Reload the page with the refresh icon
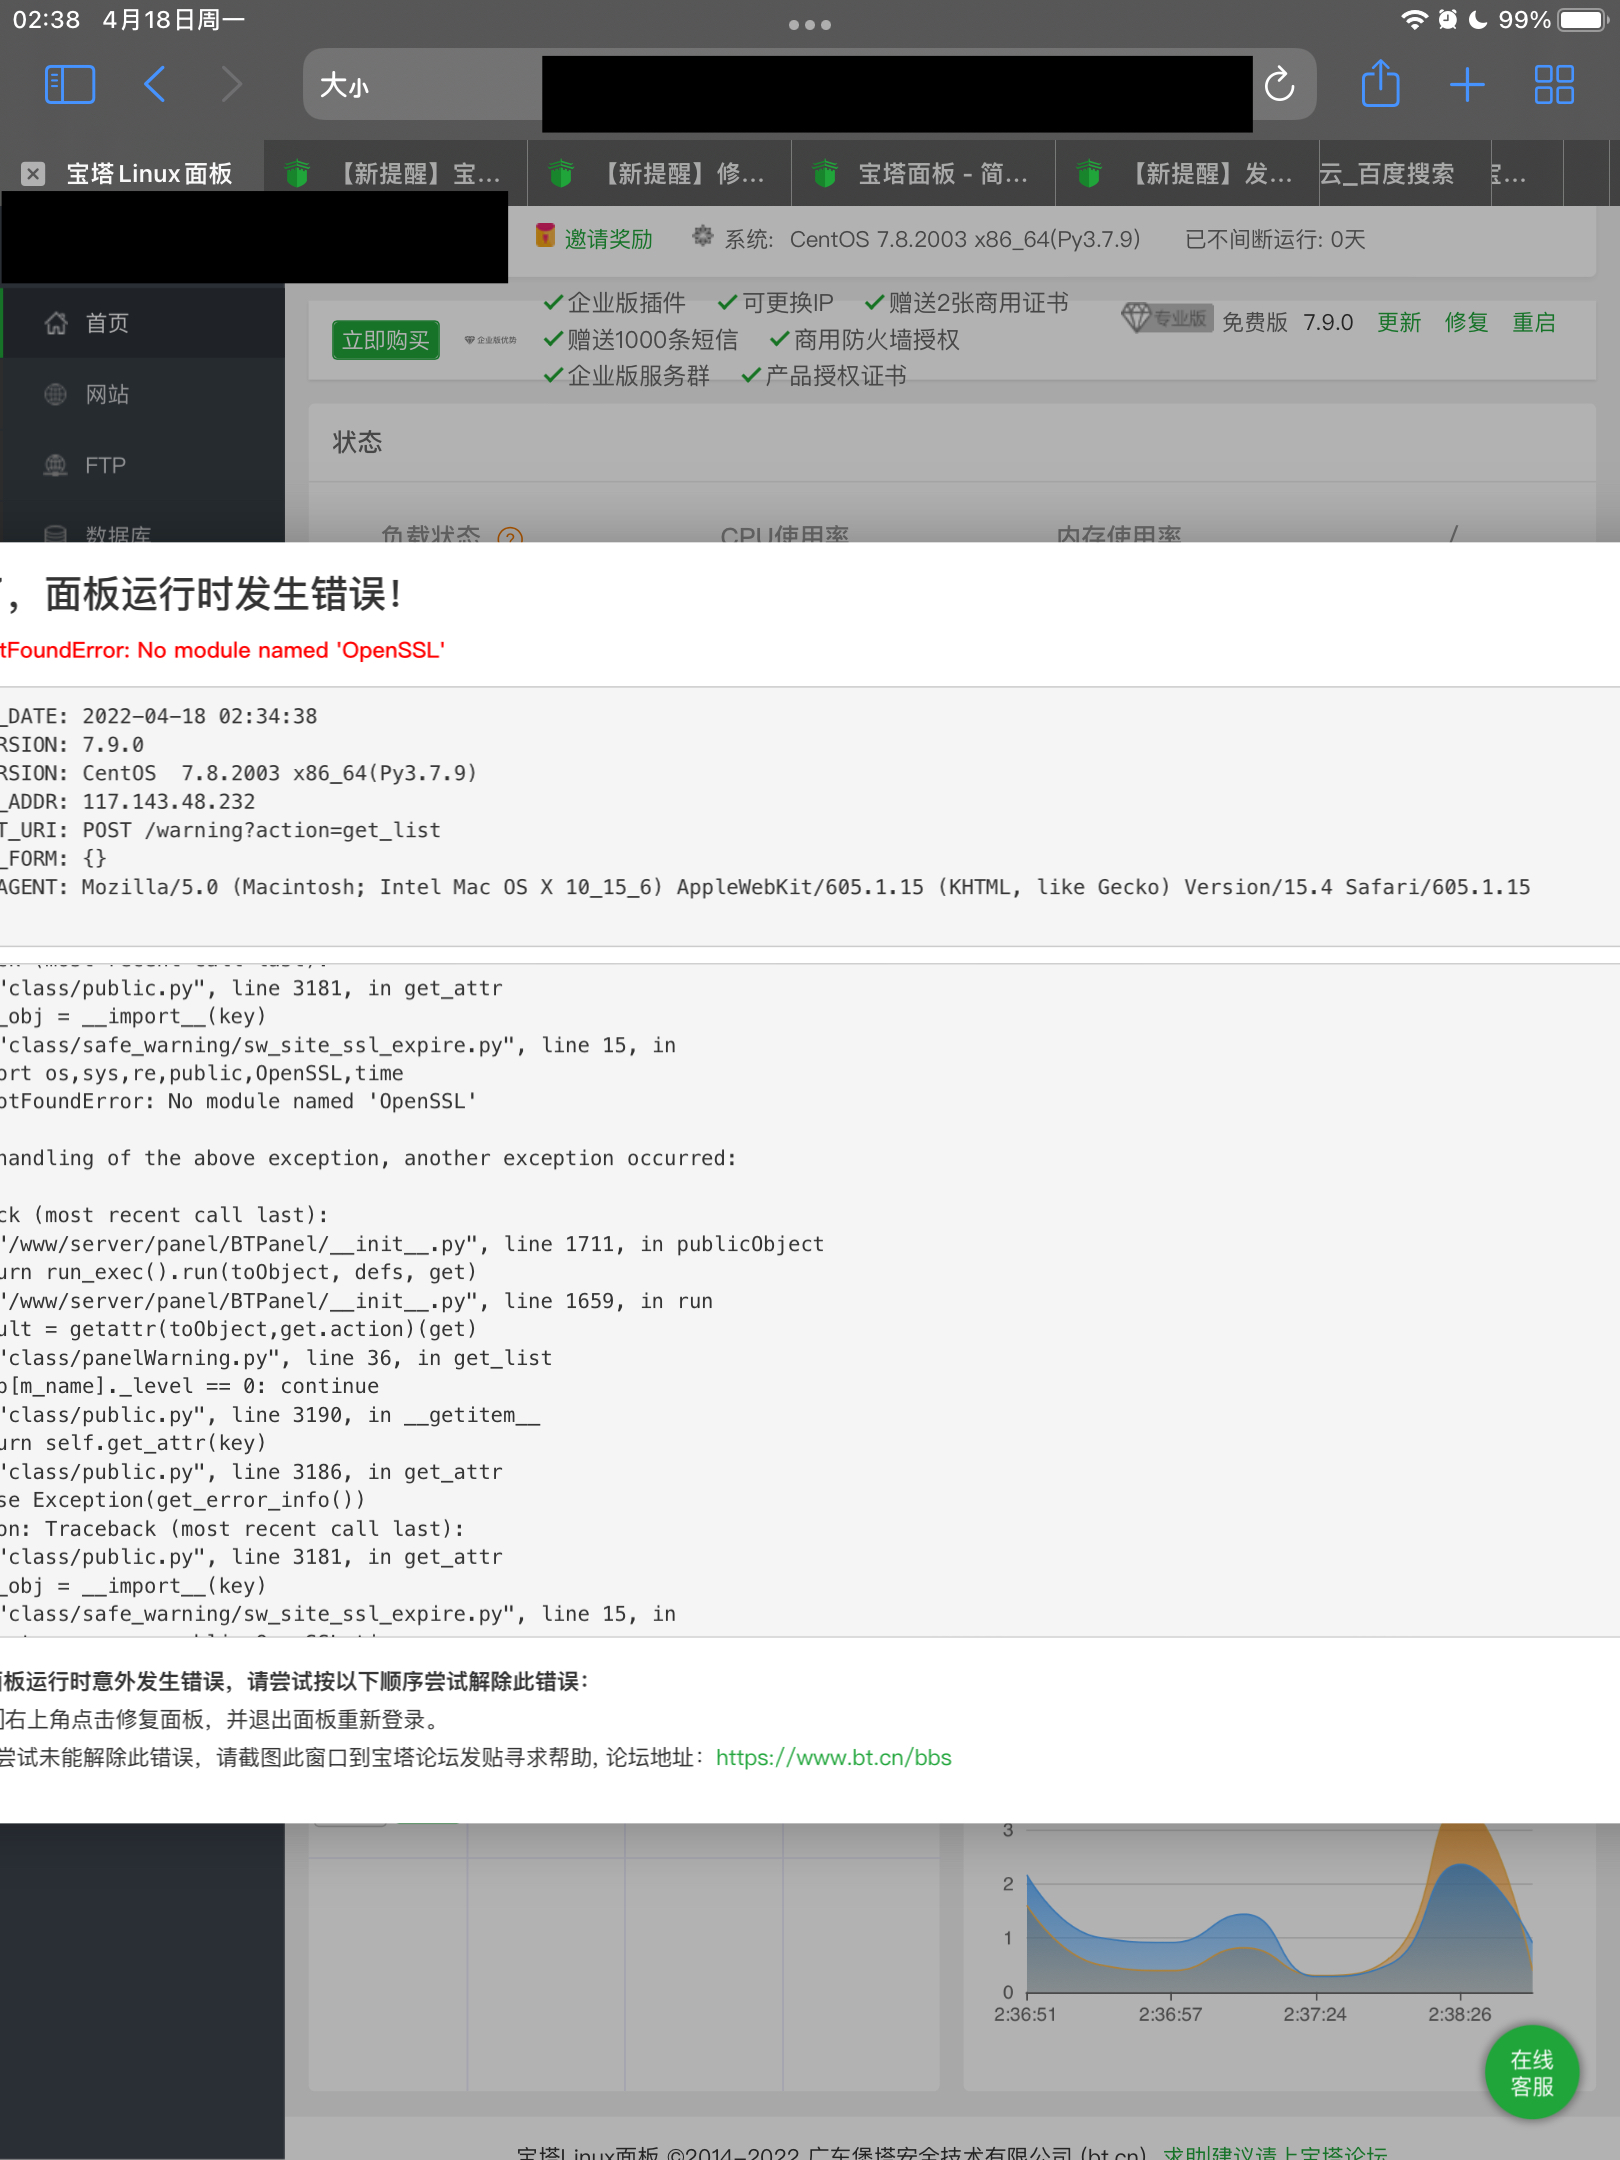 [x=1279, y=85]
